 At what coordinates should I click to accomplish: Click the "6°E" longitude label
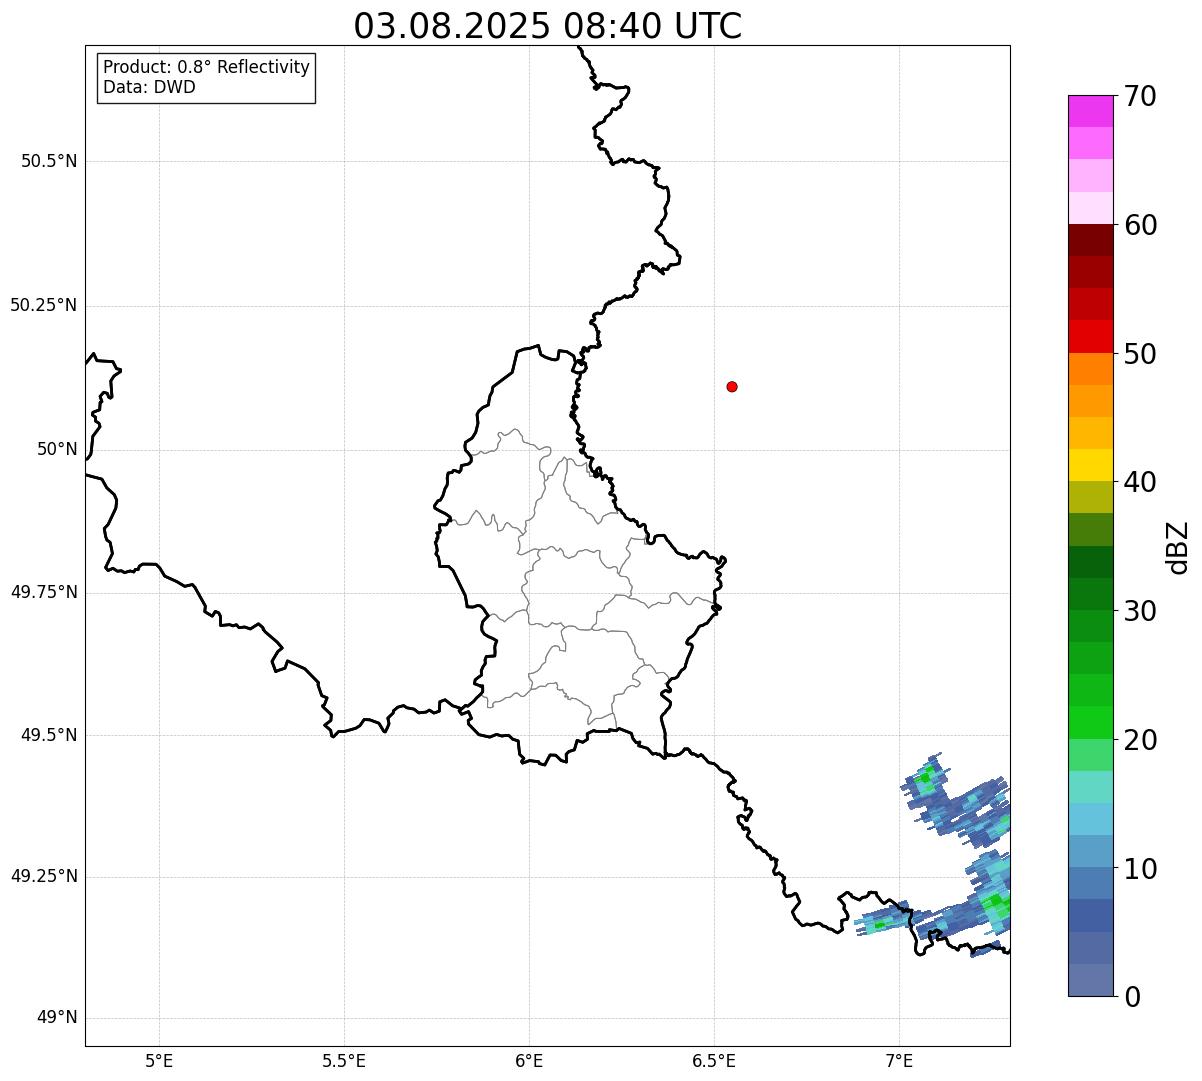[x=529, y=1061]
